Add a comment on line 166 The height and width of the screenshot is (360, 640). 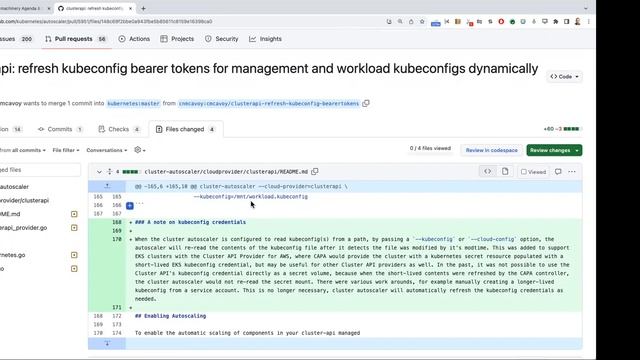click(x=130, y=205)
